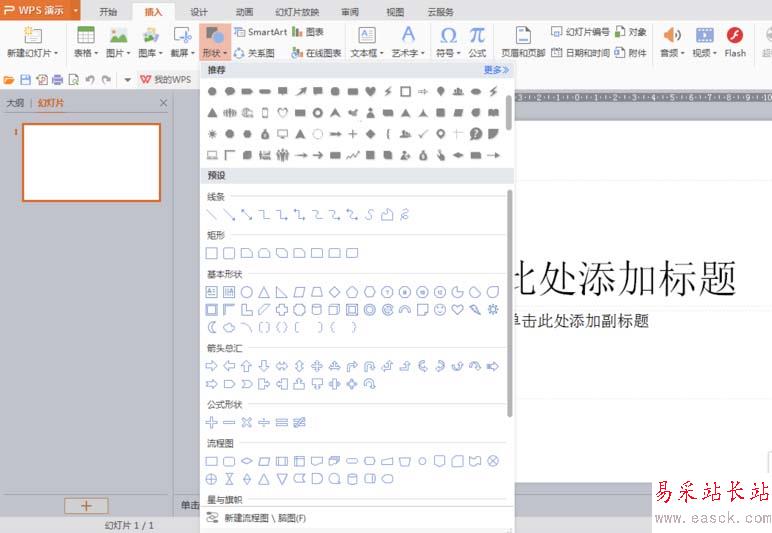Image resolution: width=772 pixels, height=533 pixels.
Task: Choose the heart shape in basic shapes
Action: (457, 310)
